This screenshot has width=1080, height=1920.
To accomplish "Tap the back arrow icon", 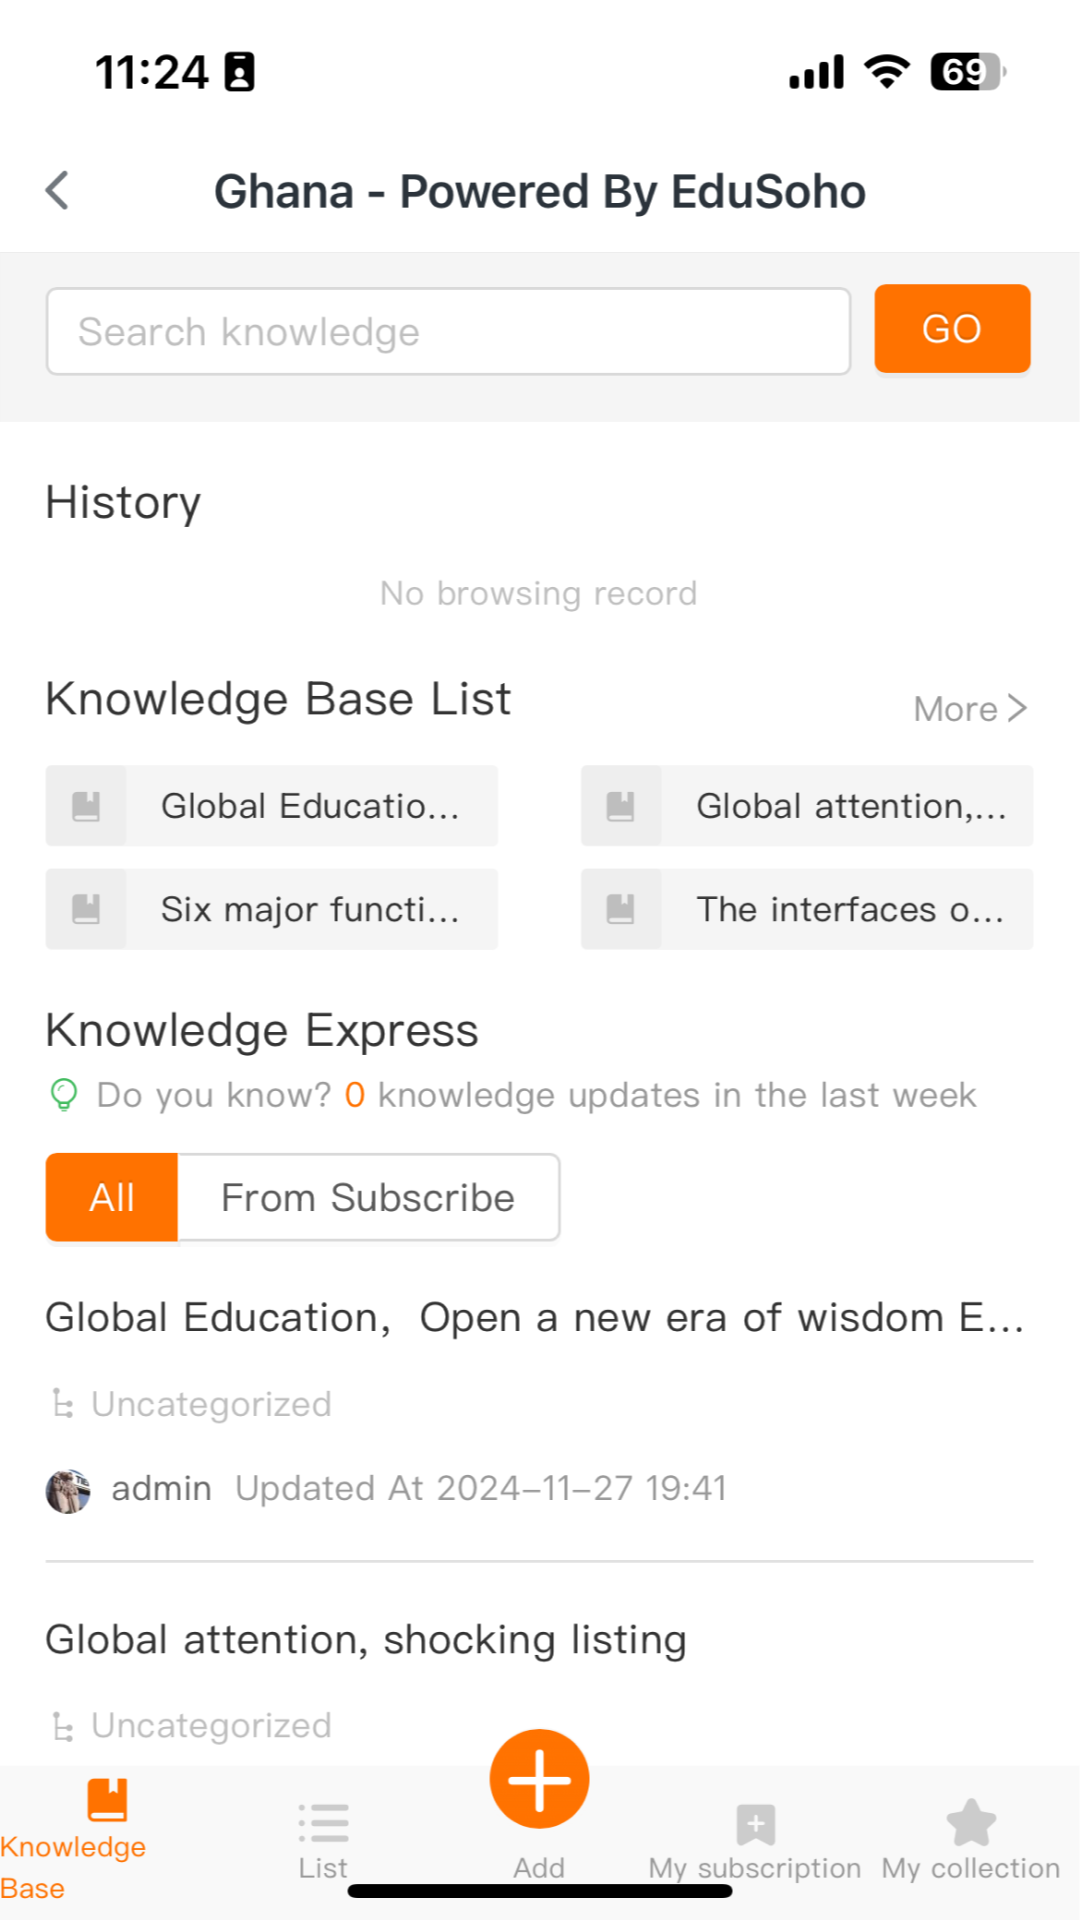I will pyautogui.click(x=58, y=190).
